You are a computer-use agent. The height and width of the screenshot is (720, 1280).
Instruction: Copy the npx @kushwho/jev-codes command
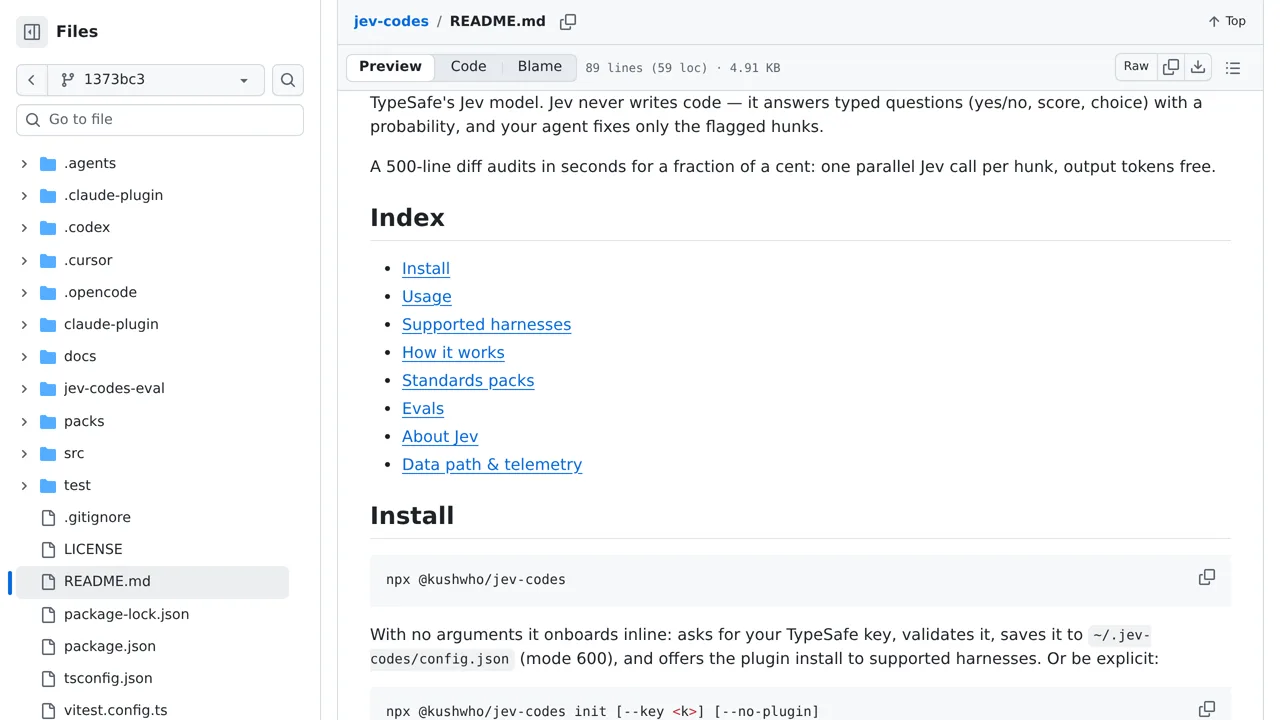(x=1207, y=578)
